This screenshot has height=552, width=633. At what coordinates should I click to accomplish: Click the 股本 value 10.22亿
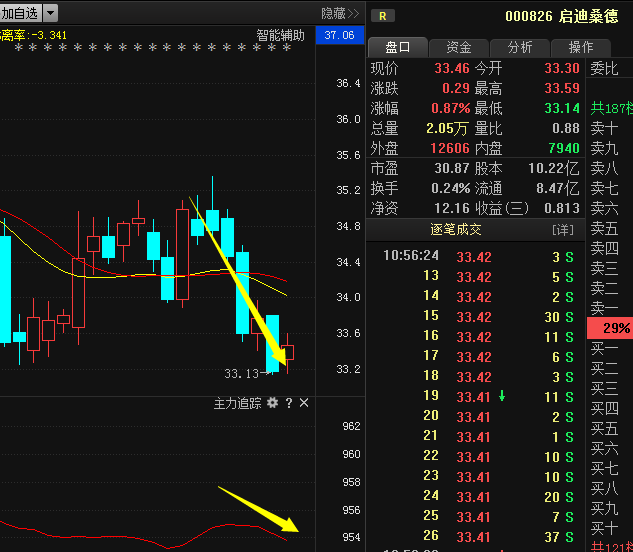tap(554, 168)
